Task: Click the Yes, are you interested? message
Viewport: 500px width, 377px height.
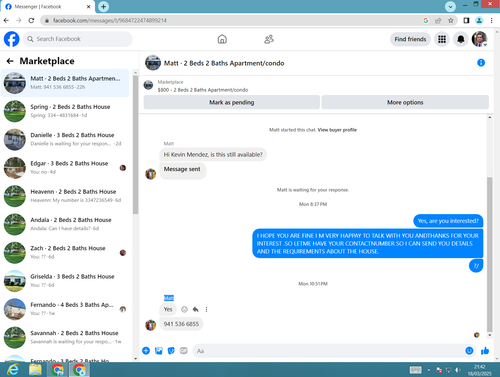Action: (x=448, y=221)
